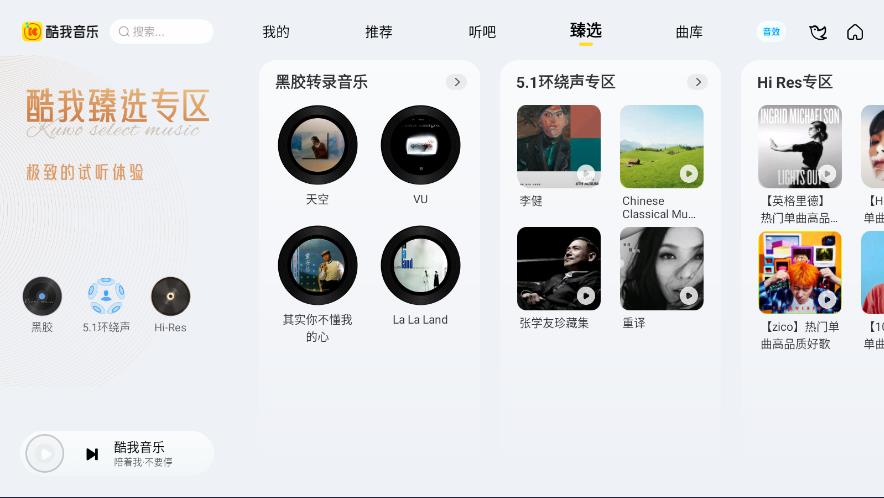Screen dimensions: 884x498
Task: Select the Hi-Res disc icon
Action: coord(170,296)
